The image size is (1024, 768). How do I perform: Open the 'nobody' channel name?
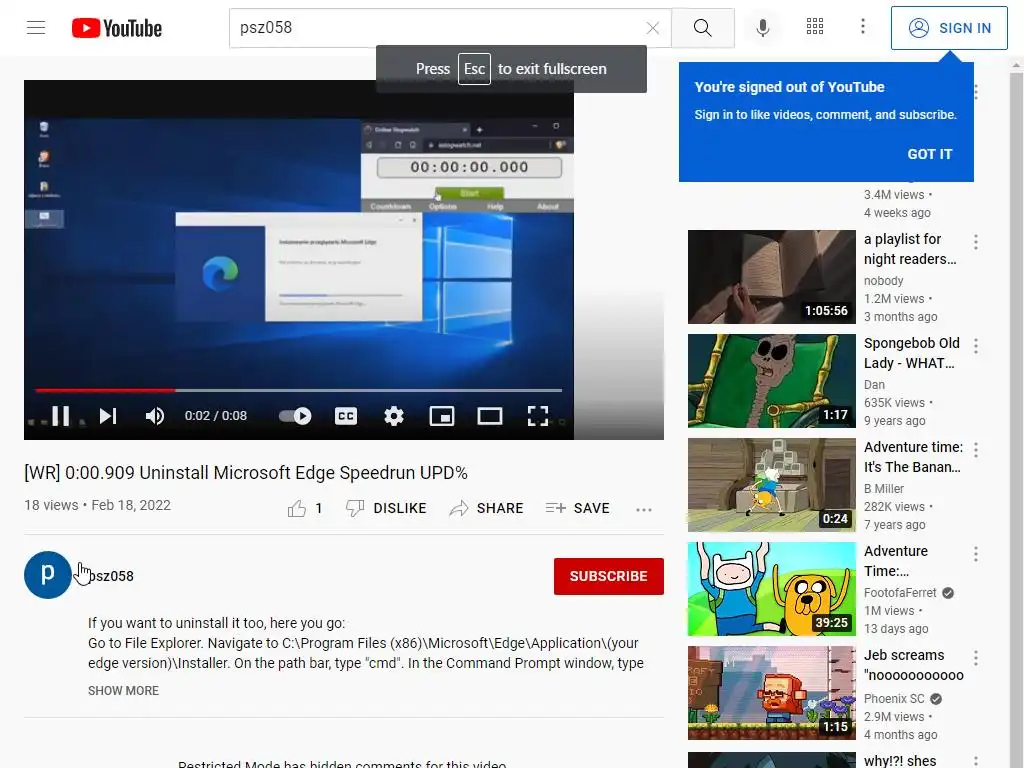tap(884, 281)
